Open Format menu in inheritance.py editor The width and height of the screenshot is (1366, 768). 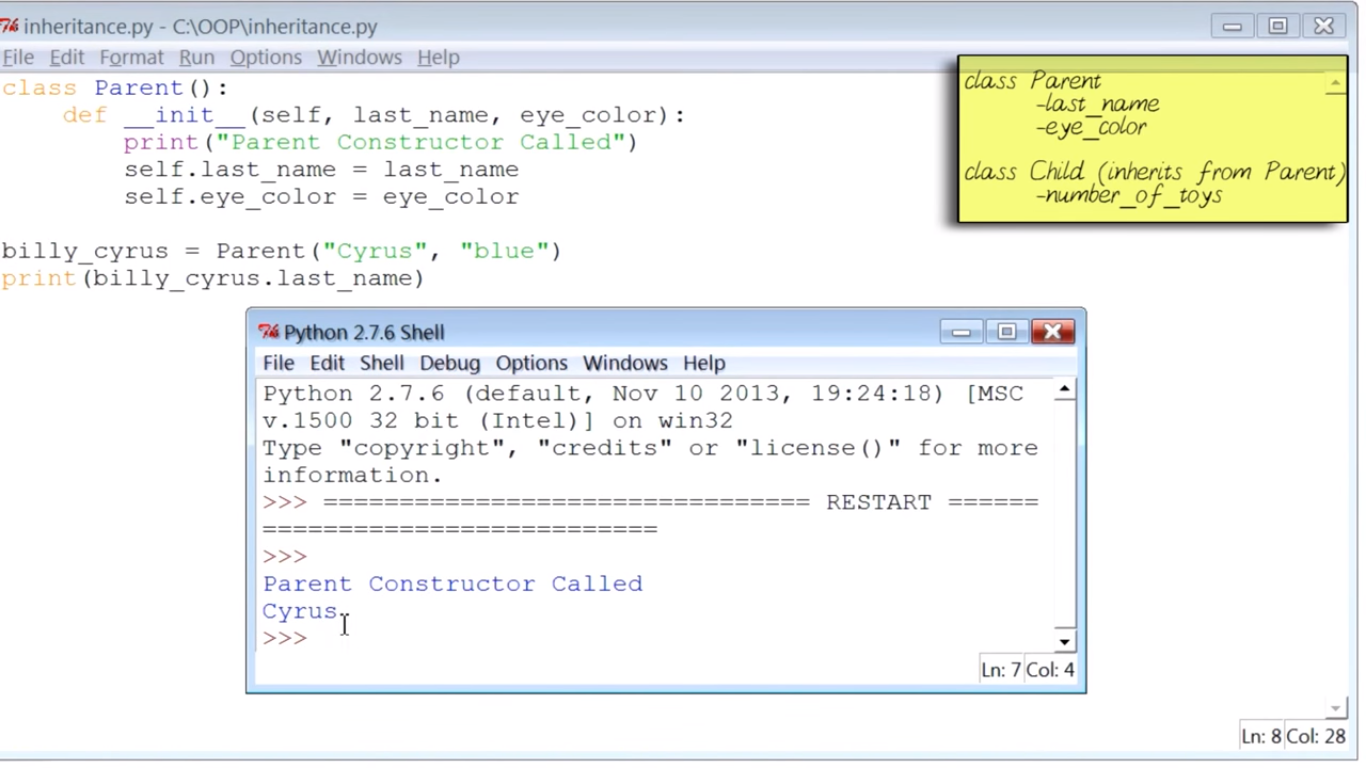131,58
